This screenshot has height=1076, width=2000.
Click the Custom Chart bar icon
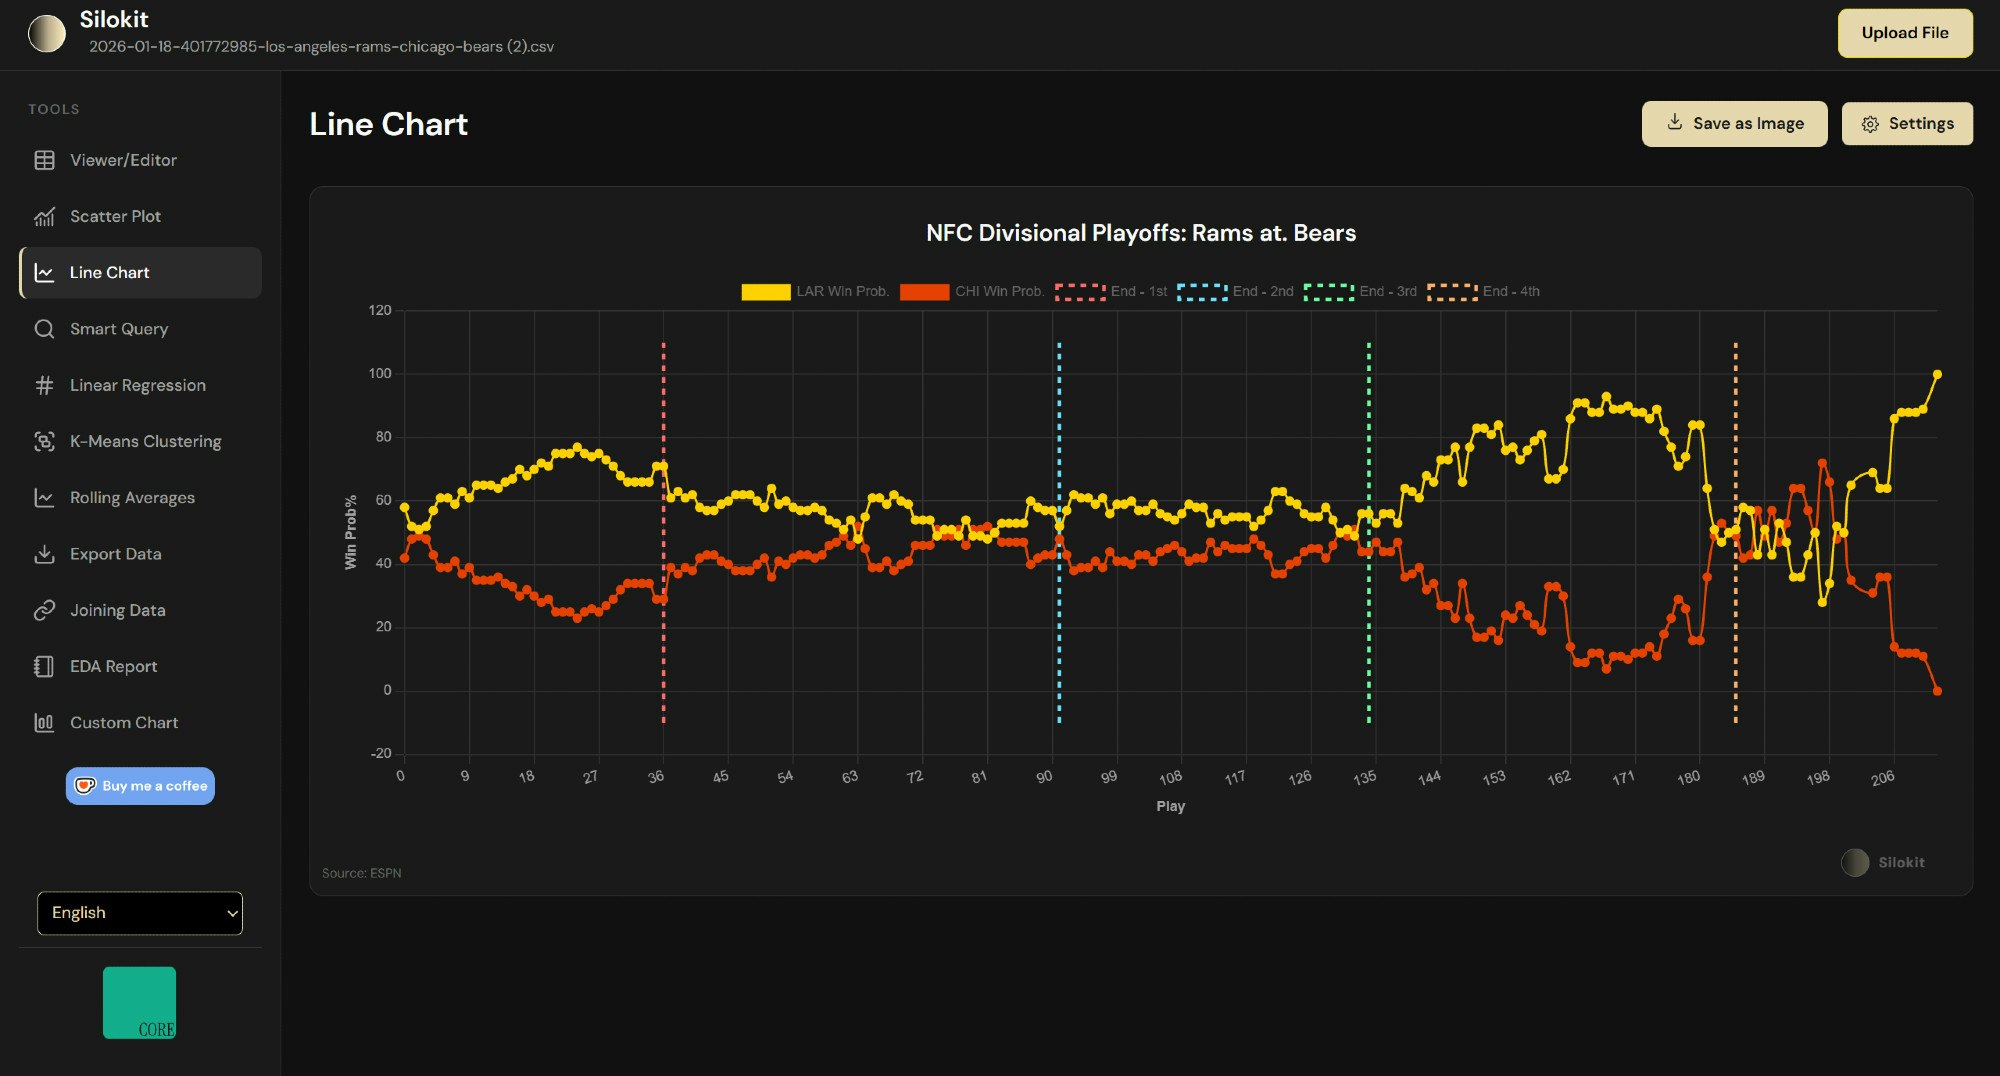[x=44, y=722]
